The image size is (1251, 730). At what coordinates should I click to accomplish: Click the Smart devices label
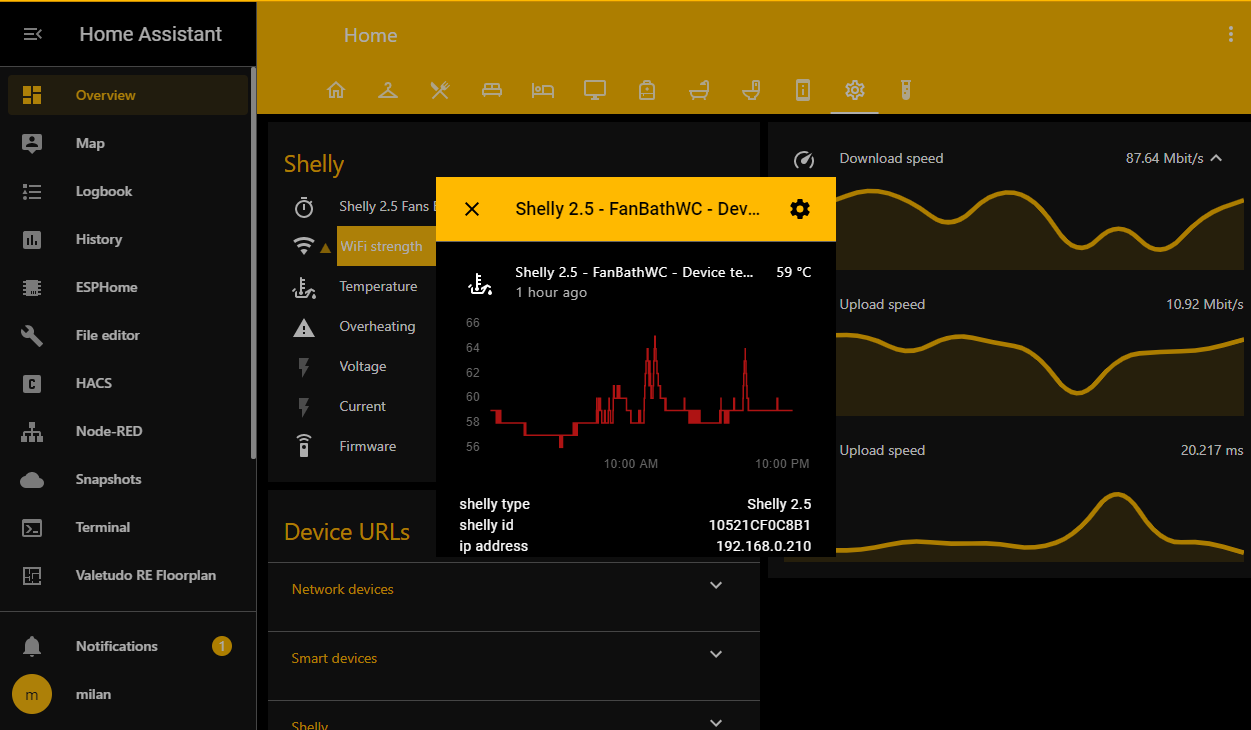pyautogui.click(x=334, y=658)
